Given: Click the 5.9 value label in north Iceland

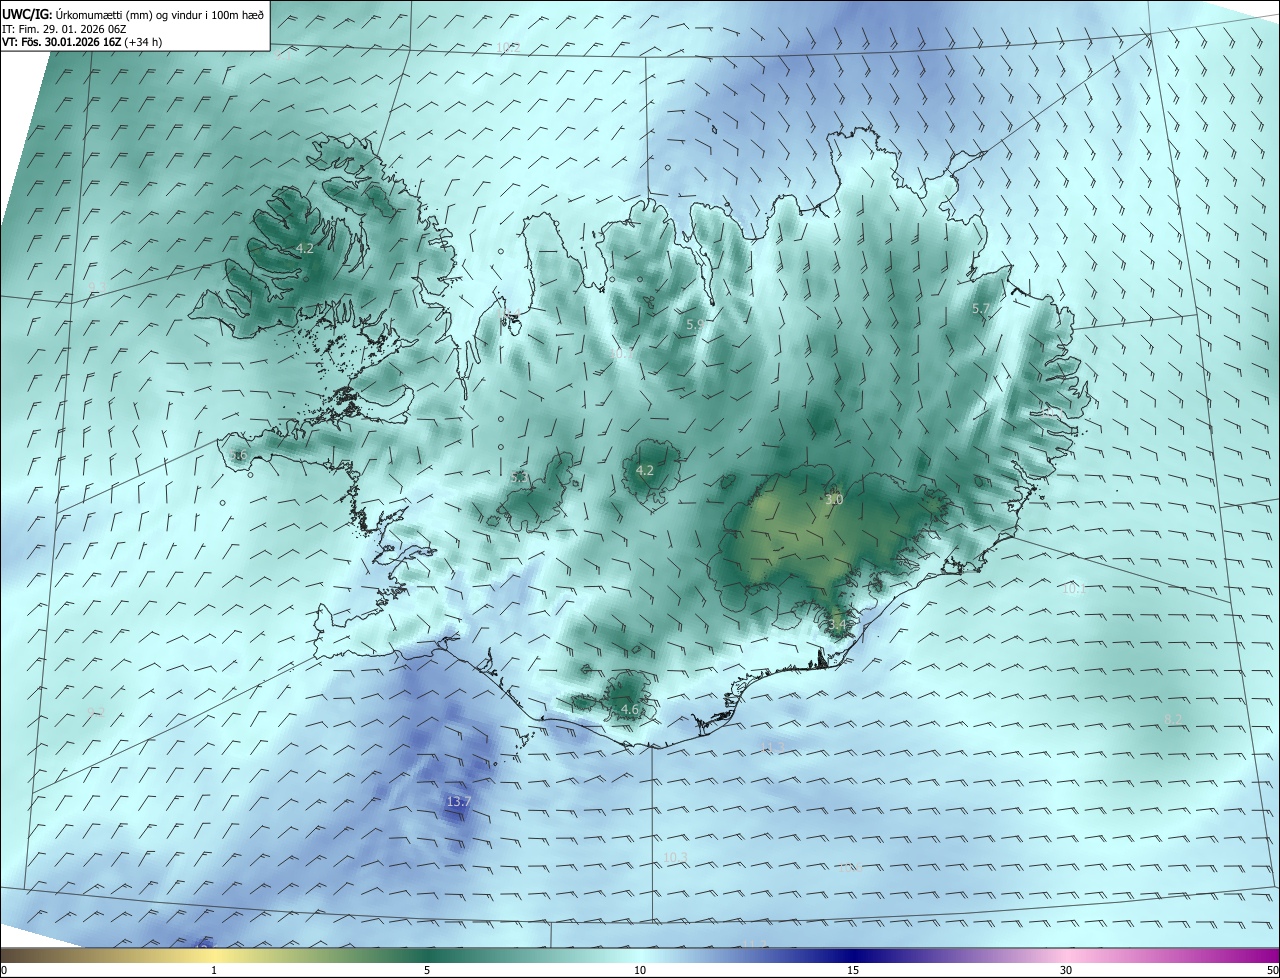Looking at the screenshot, I should pyautogui.click(x=695, y=325).
